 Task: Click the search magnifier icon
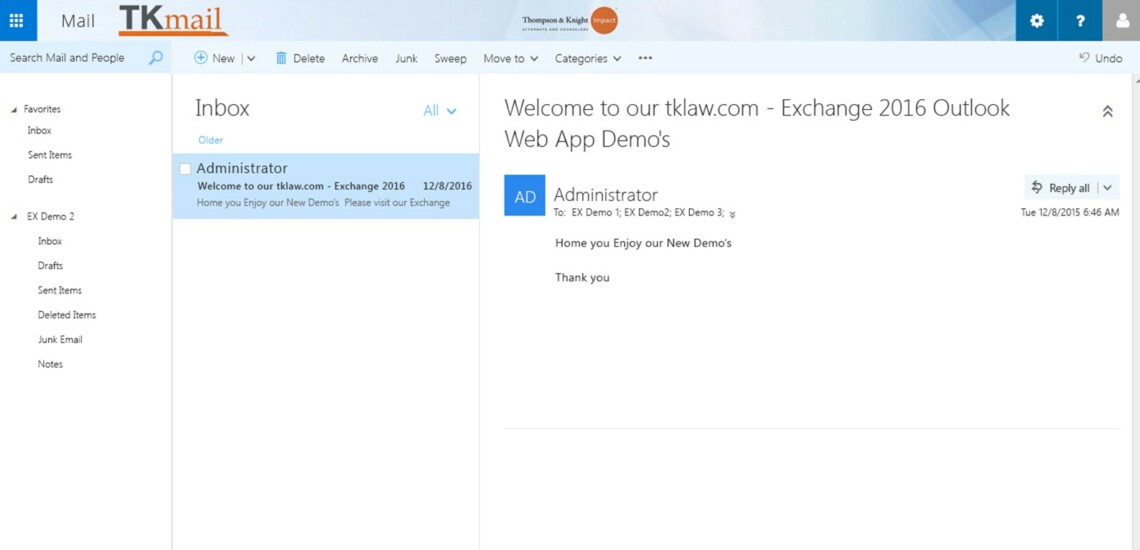click(155, 58)
